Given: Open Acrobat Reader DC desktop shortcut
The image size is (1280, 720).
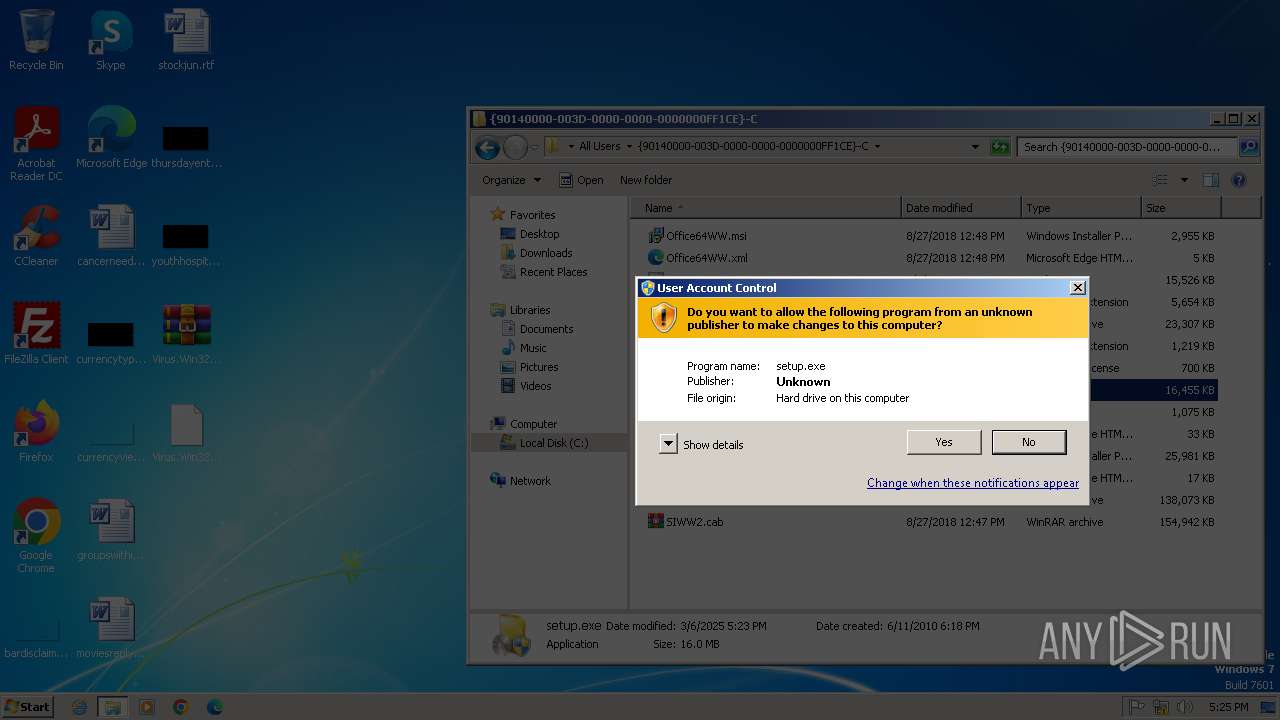Looking at the screenshot, I should 36,144.
